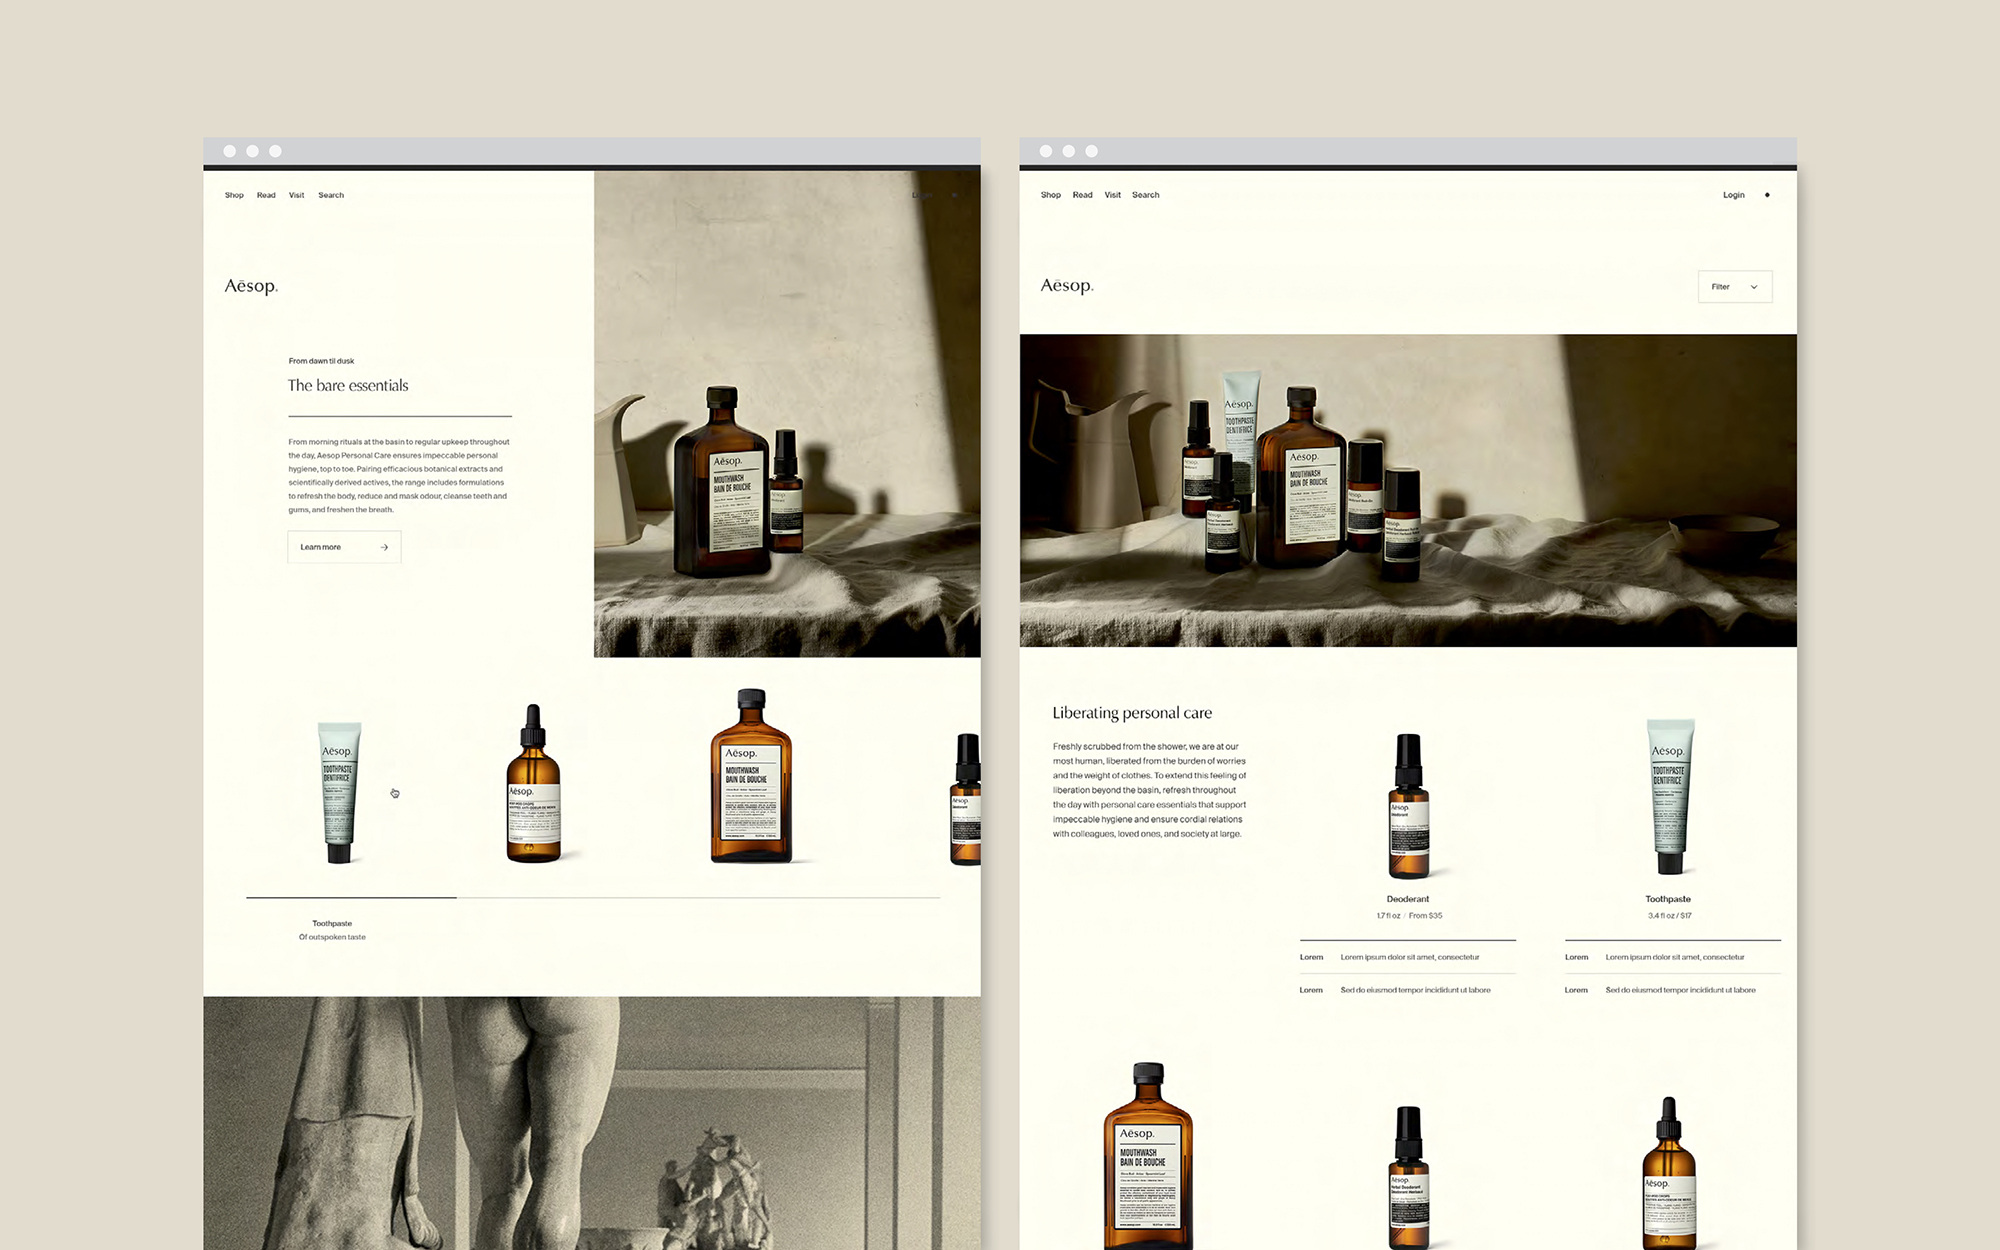Click the arrow icon in Learn more button
This screenshot has width=2000, height=1250.
pos(384,547)
